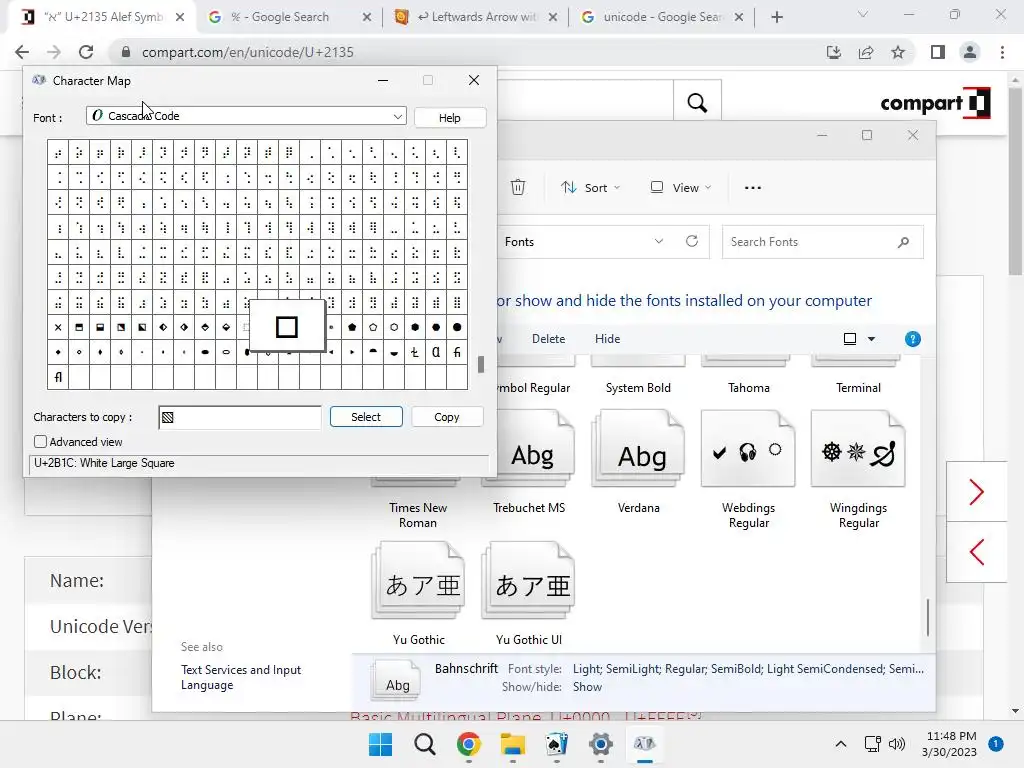
Task: Select the U+2135 Alef Symbol tab
Action: 101,17
